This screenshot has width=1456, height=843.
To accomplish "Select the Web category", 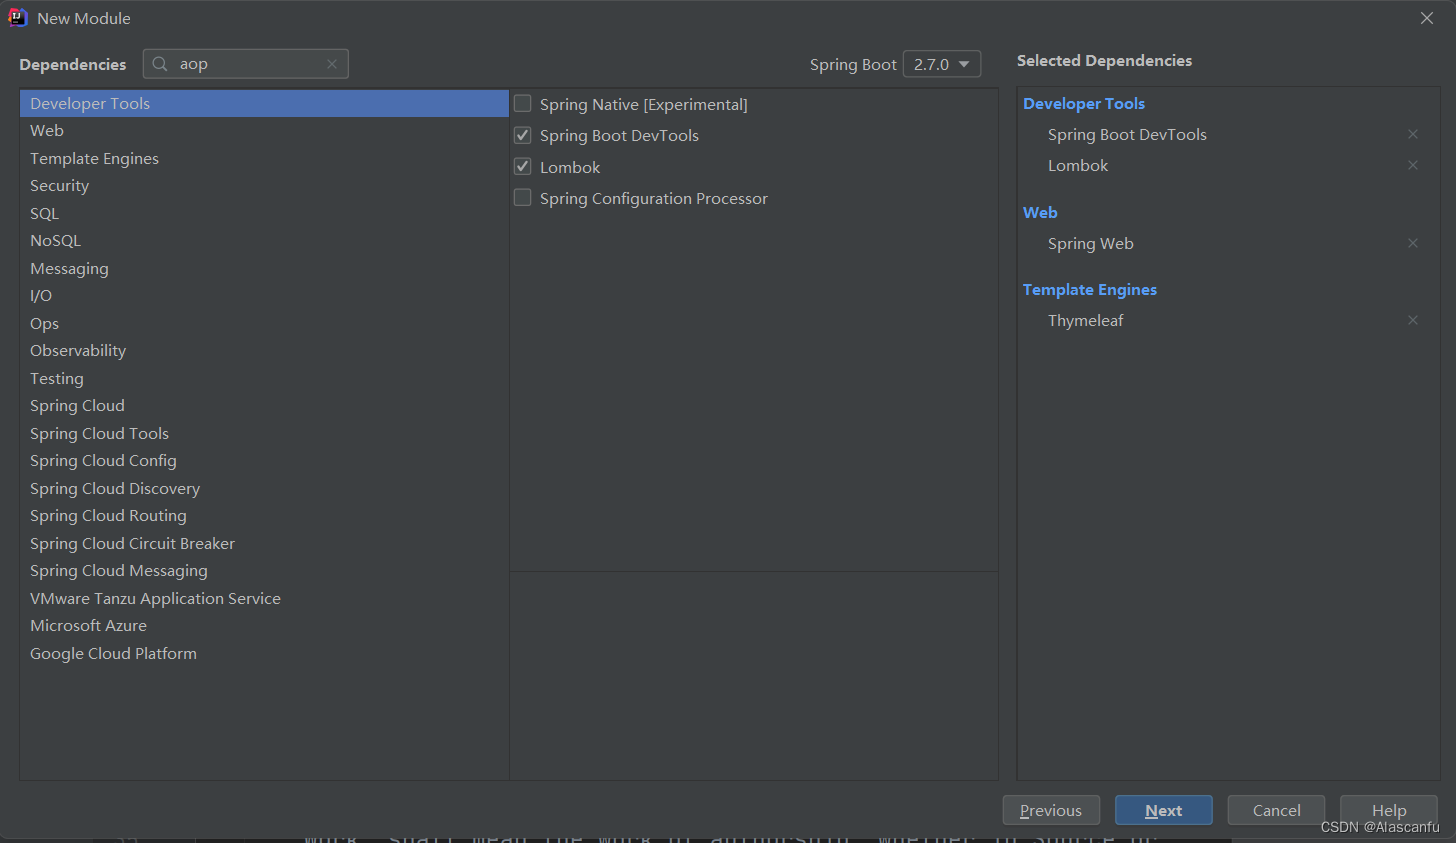I will point(264,131).
